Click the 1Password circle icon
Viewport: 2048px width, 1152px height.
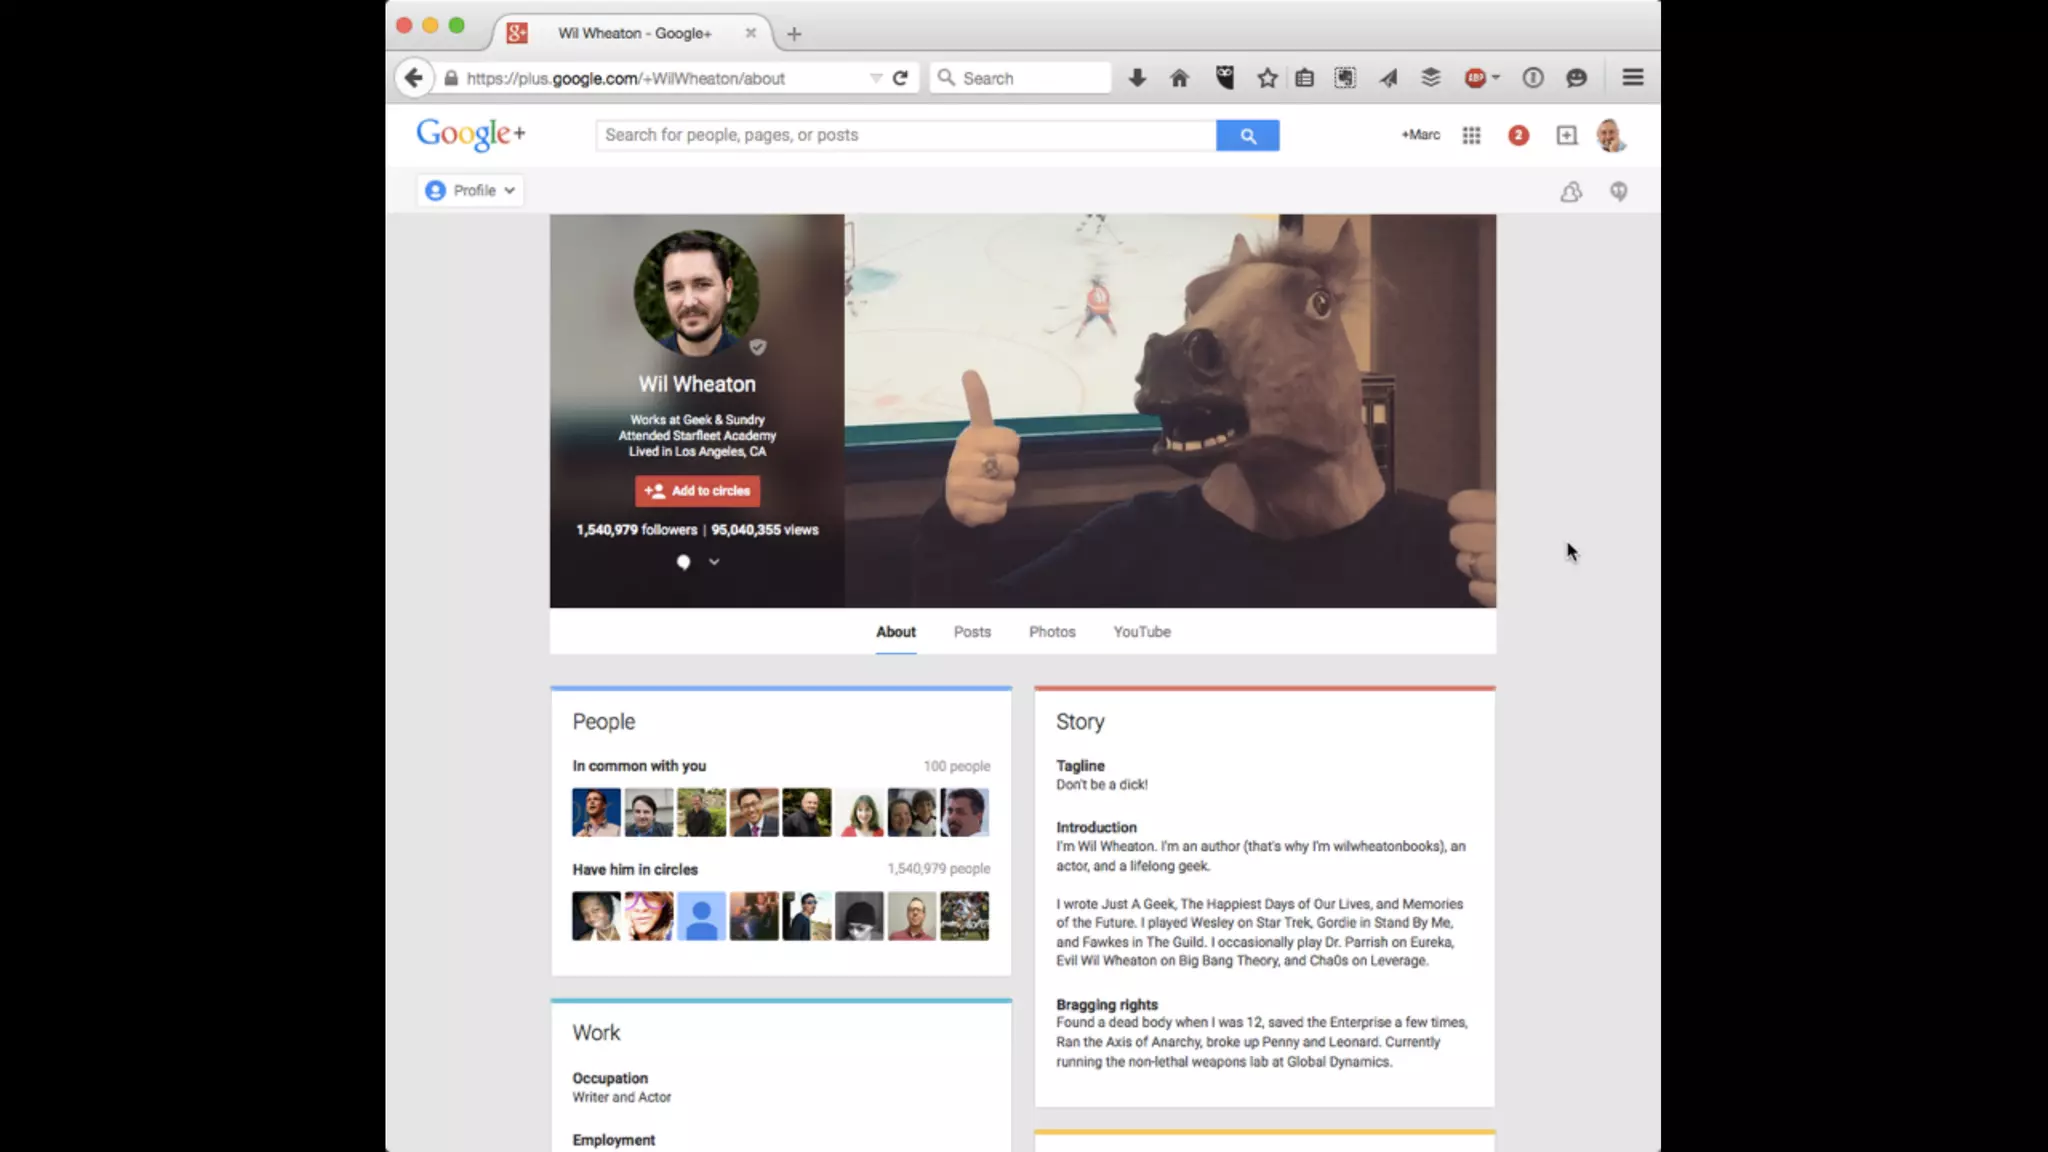pos(1533,78)
